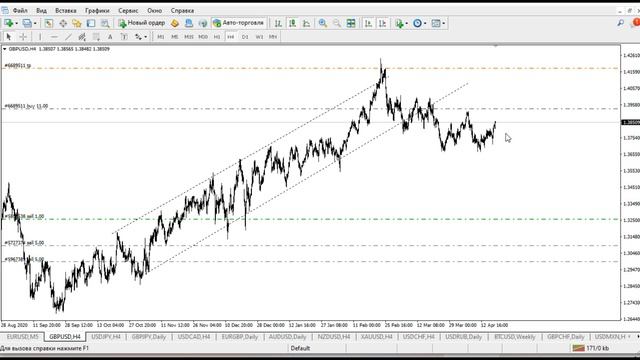The image size is (640, 360).
Task: Pick the vertical line drawing tool
Action: (40, 37)
